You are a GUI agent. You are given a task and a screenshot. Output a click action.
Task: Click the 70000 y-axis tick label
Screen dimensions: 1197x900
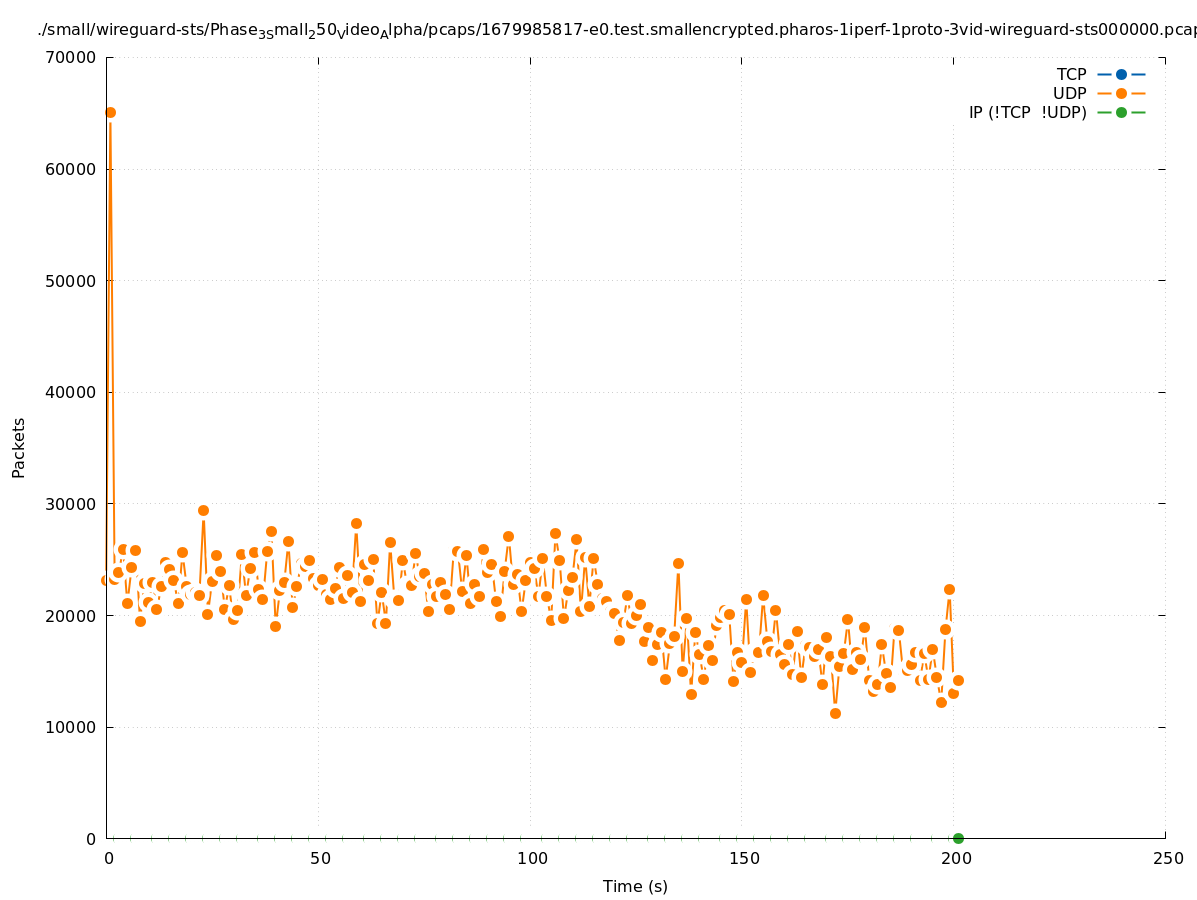[x=70, y=57]
